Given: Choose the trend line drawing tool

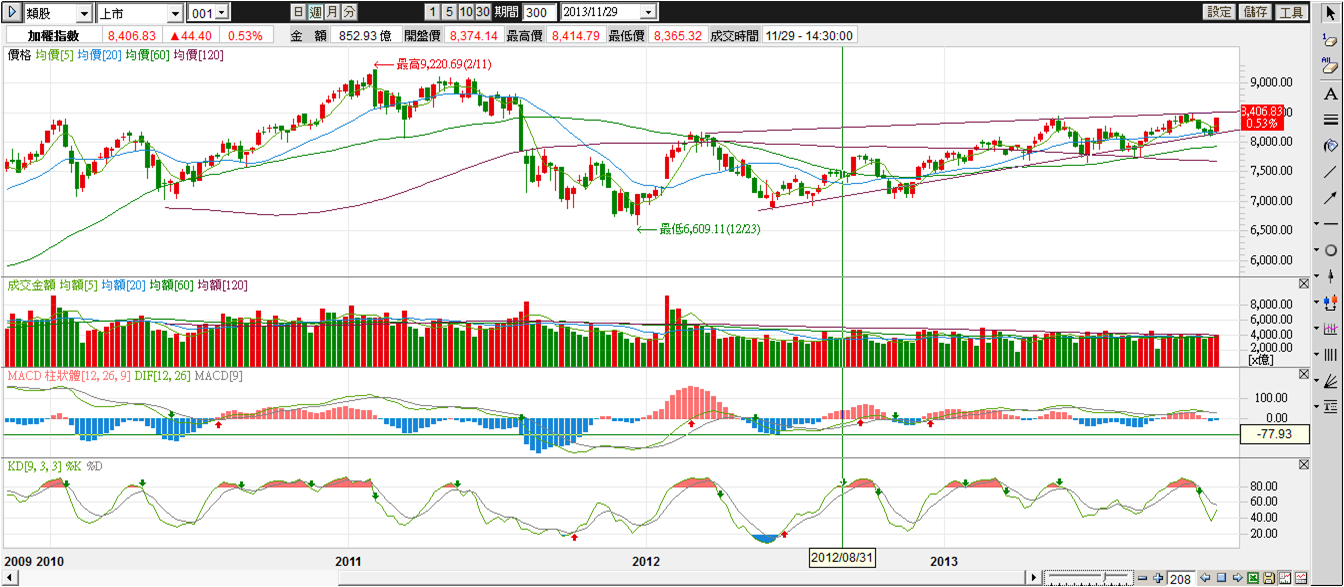Looking at the screenshot, I should (x=1330, y=172).
